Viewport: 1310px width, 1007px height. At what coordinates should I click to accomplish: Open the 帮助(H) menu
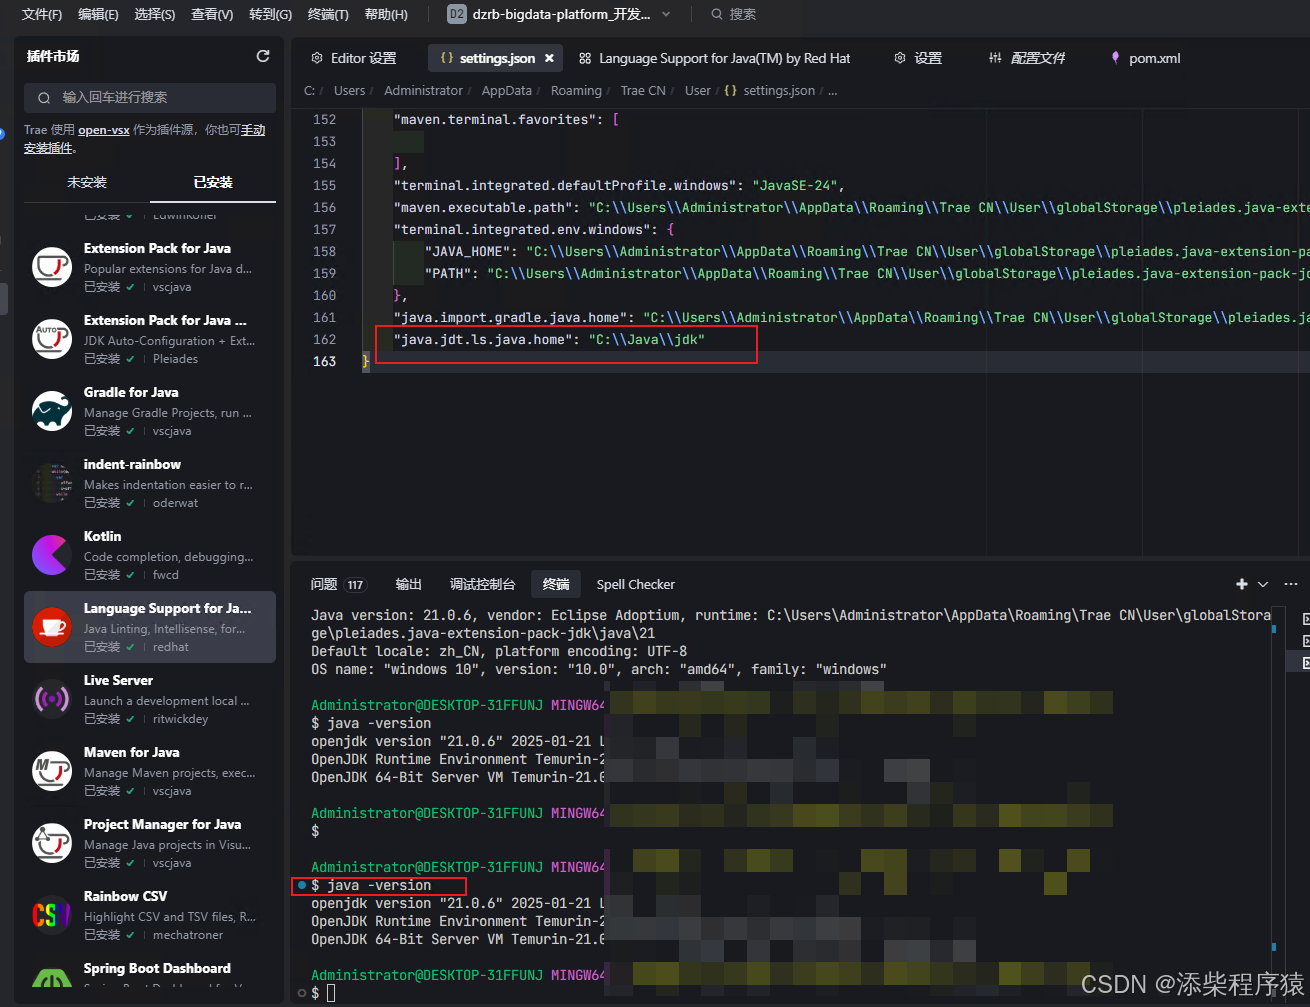click(x=386, y=14)
